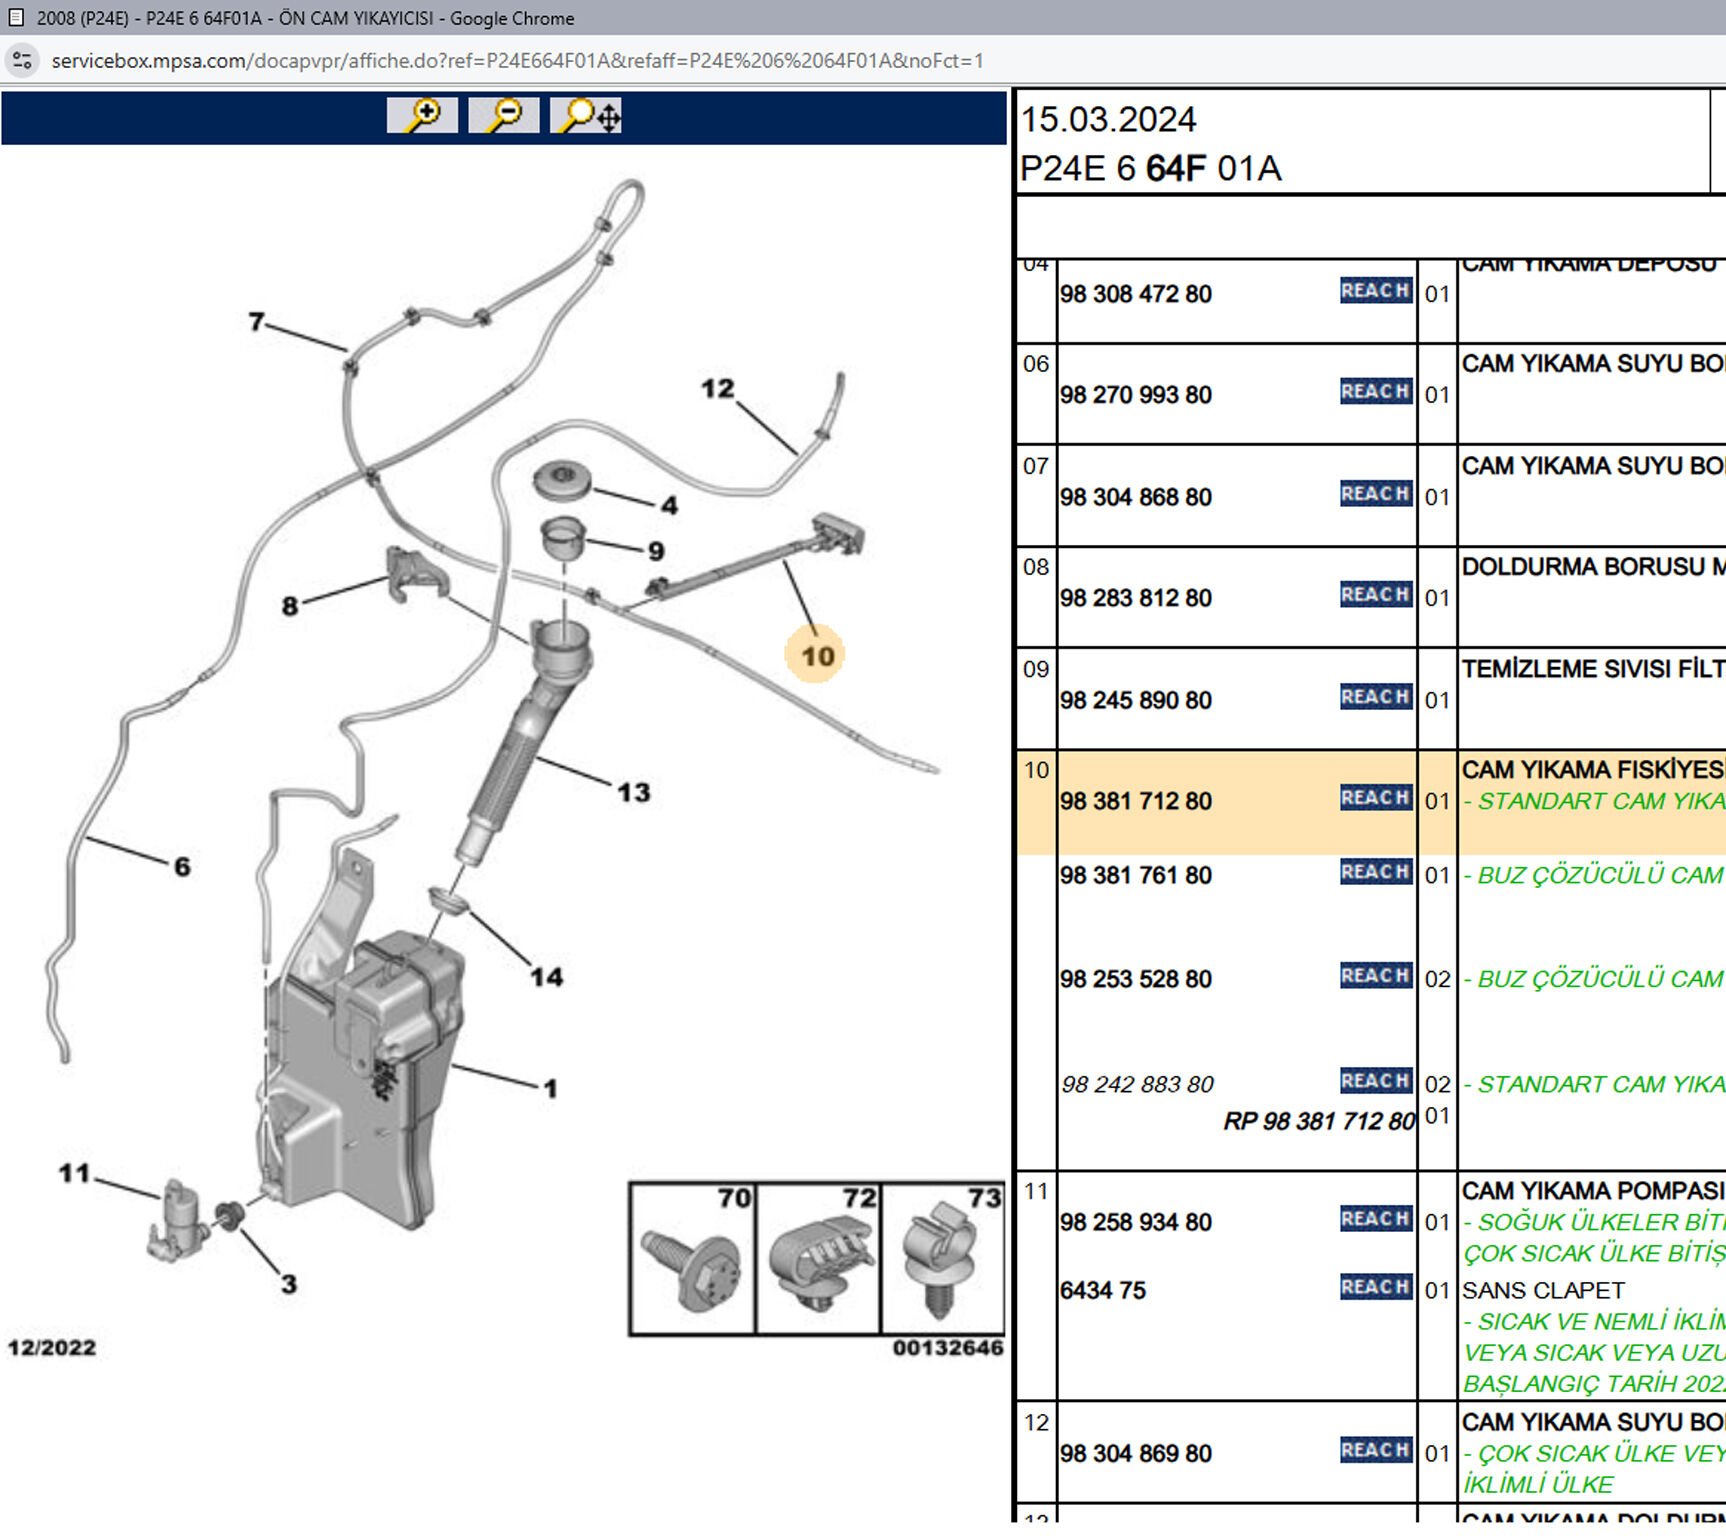Click part number 98 258 934 80

coord(1135,1223)
